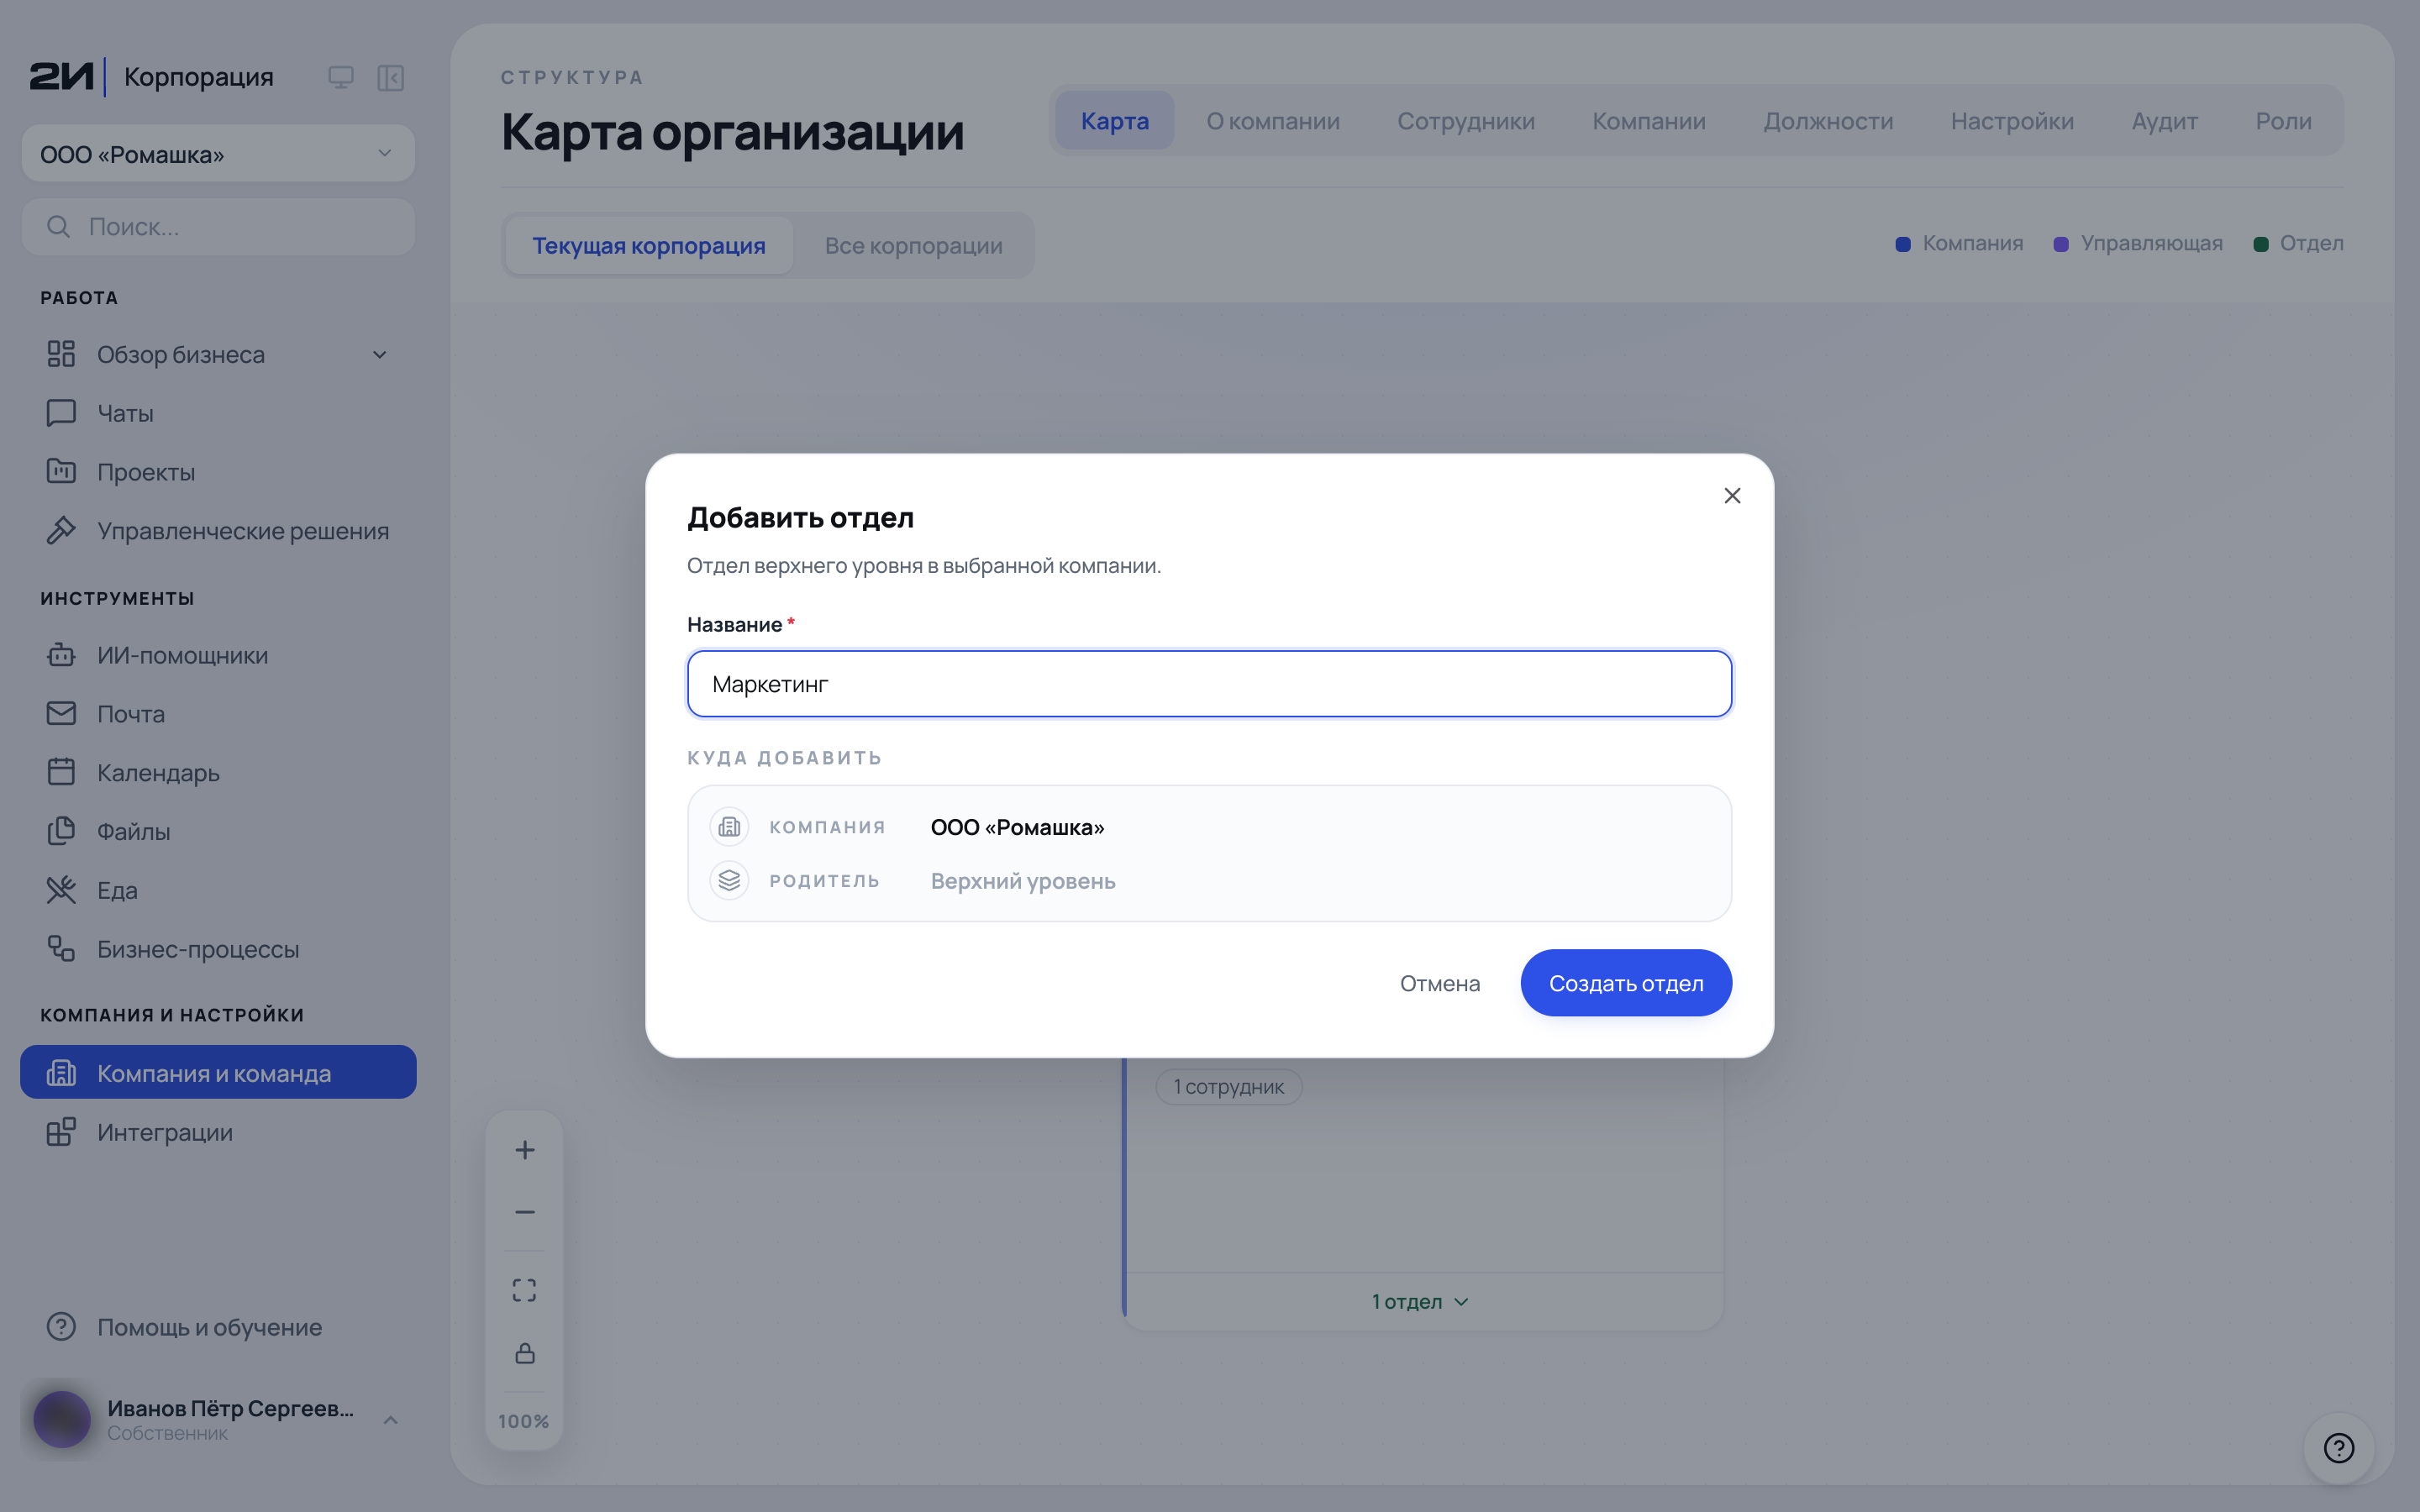Screen dimensions: 2420x1512
Task: Close the Добавить отдел dialog
Action: coord(1732,496)
